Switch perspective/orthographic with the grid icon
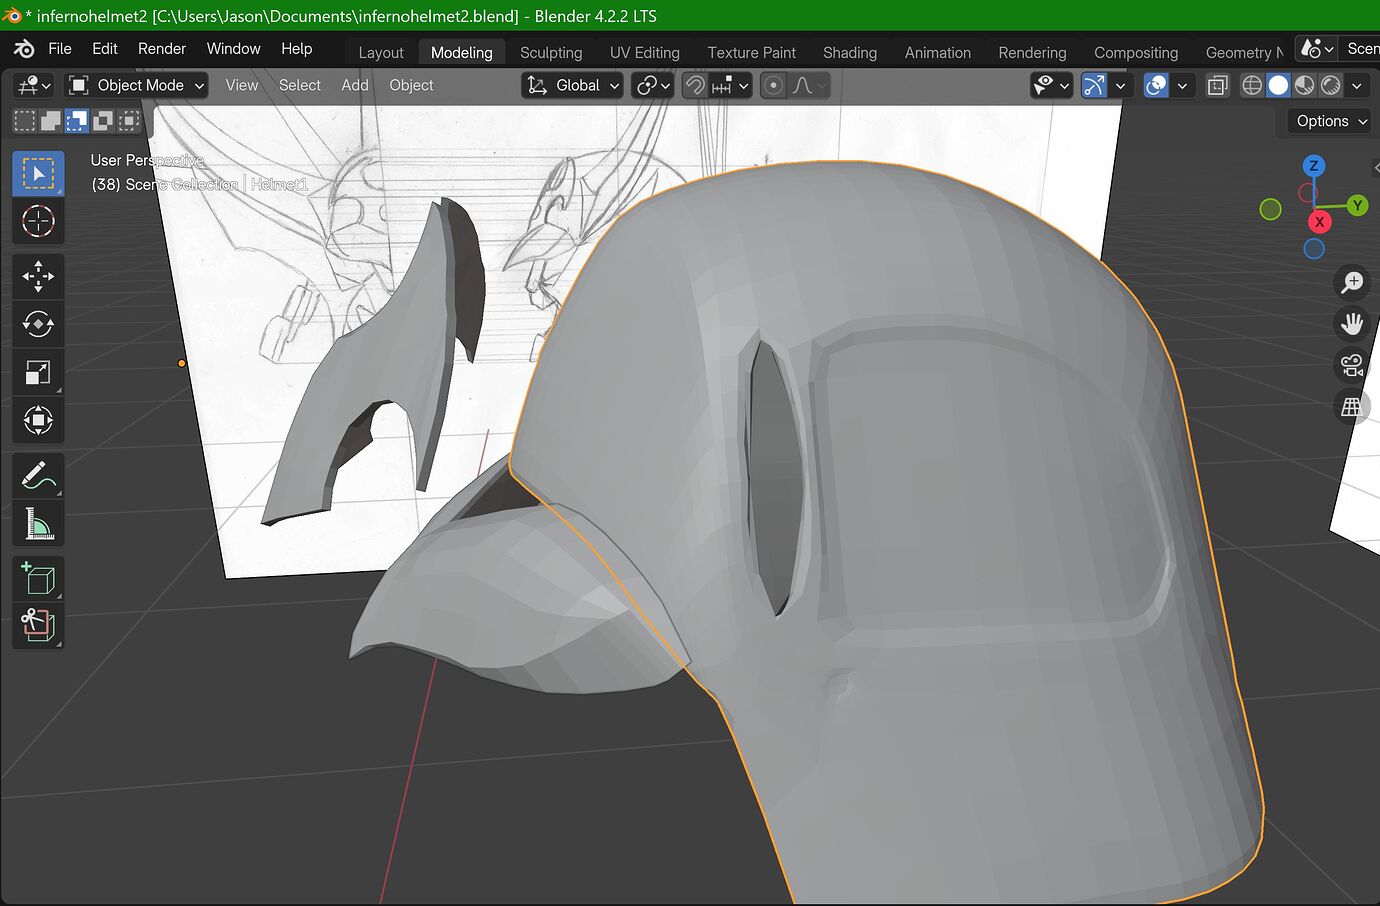The image size is (1380, 906). pyautogui.click(x=1352, y=407)
